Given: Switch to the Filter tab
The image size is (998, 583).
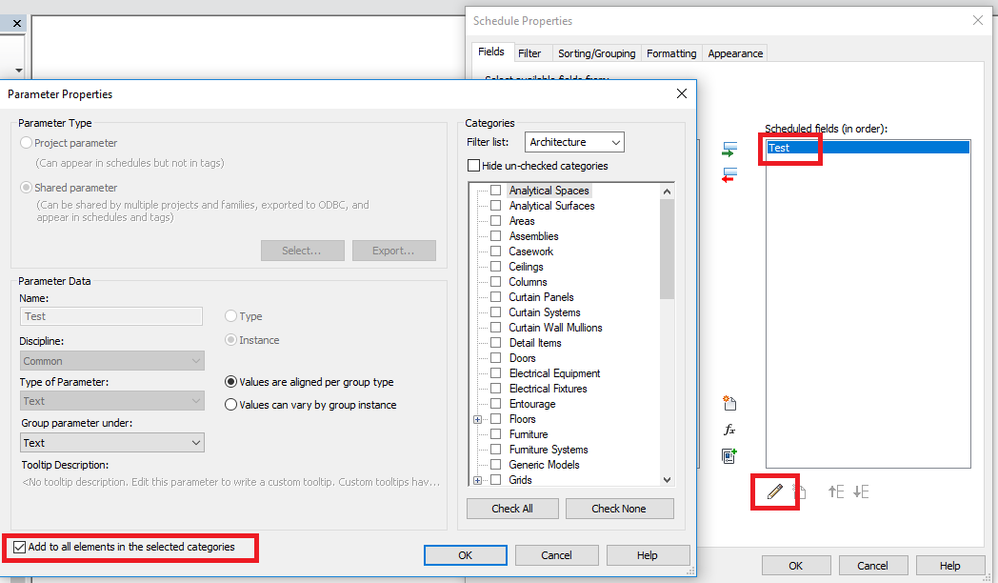Looking at the screenshot, I should pyautogui.click(x=530, y=53).
